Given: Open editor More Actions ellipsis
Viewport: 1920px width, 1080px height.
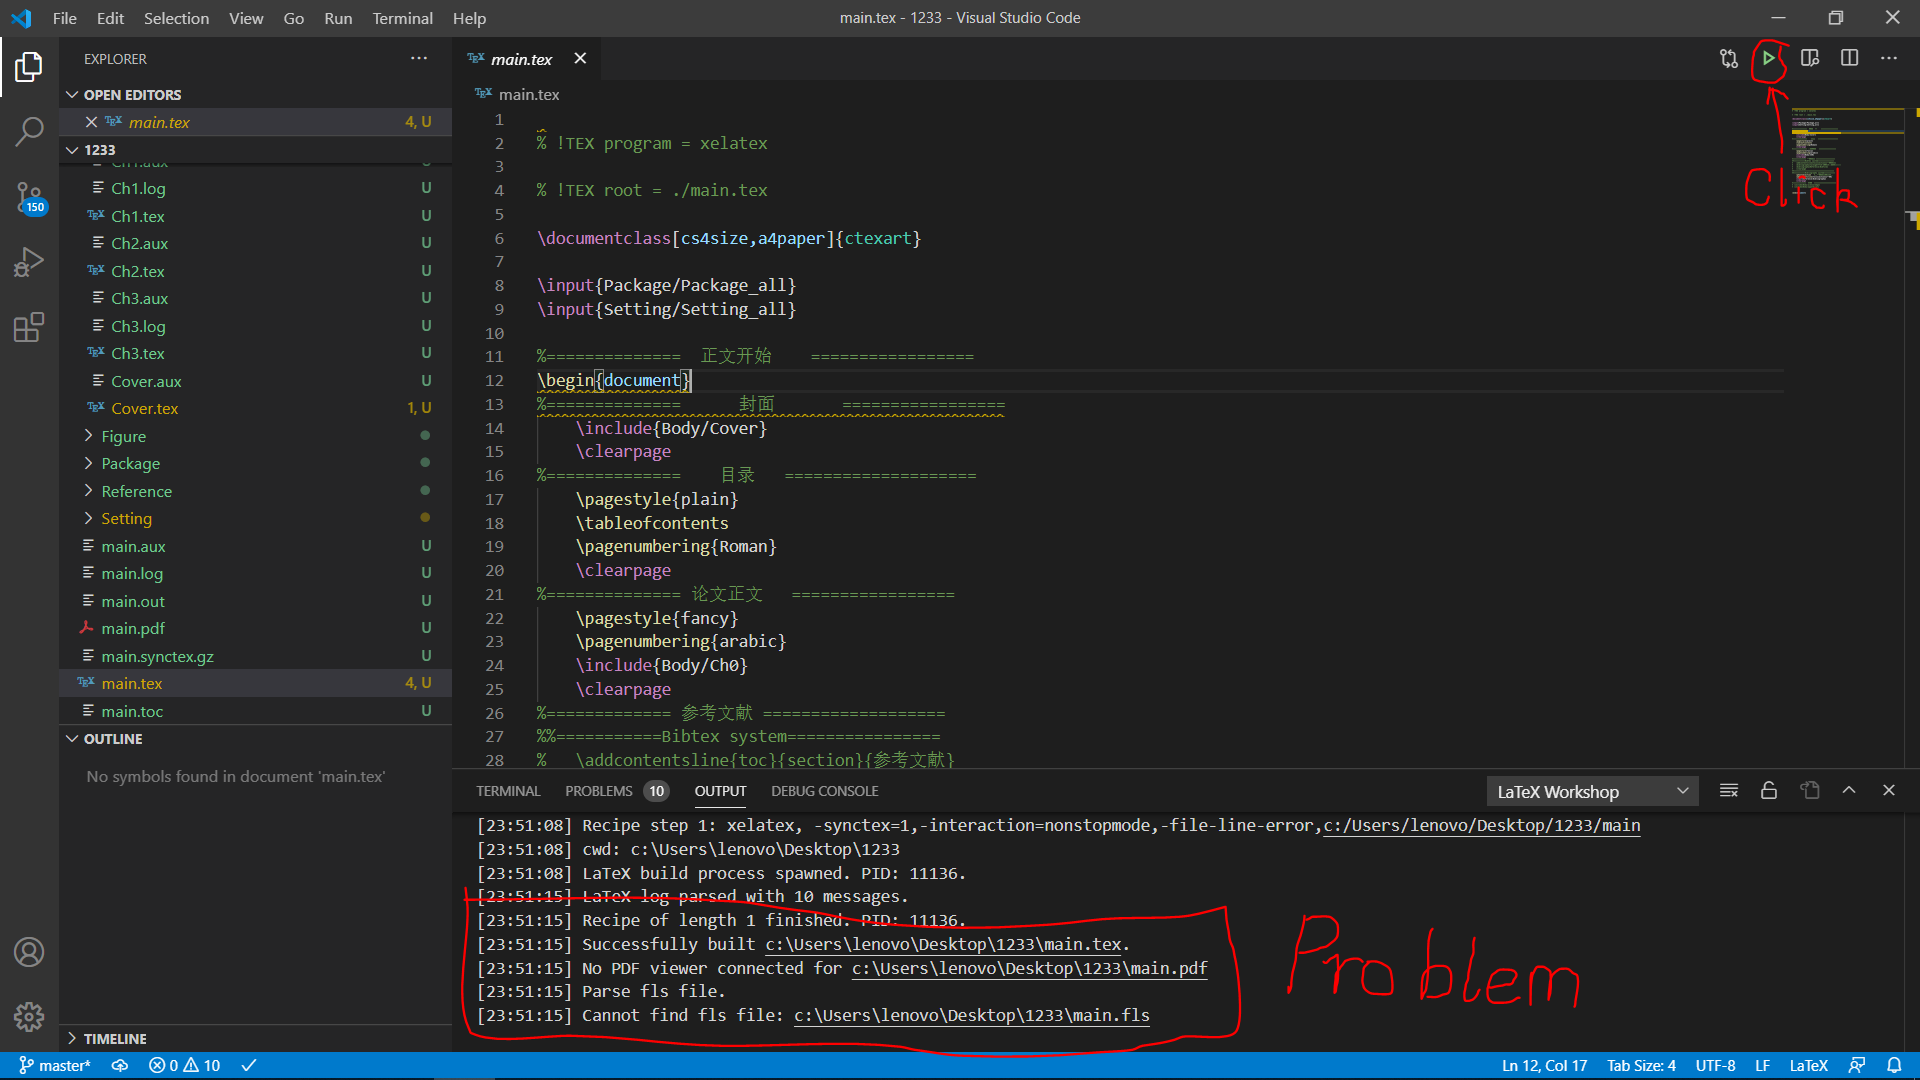Looking at the screenshot, I should [1888, 58].
